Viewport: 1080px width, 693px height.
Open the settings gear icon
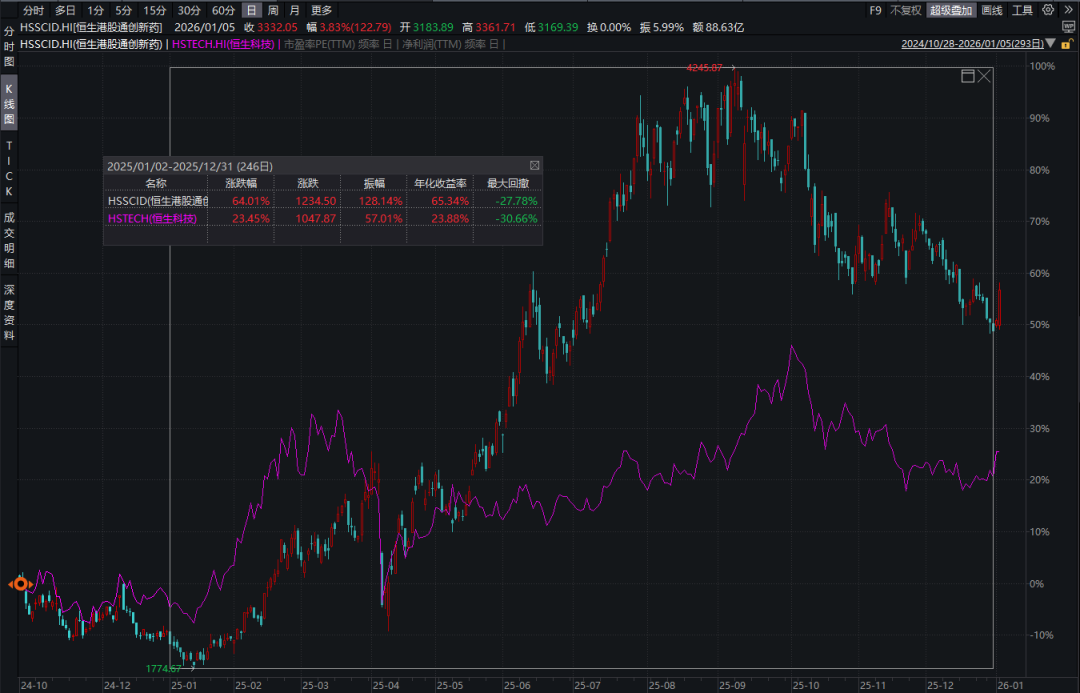tap(1048, 10)
